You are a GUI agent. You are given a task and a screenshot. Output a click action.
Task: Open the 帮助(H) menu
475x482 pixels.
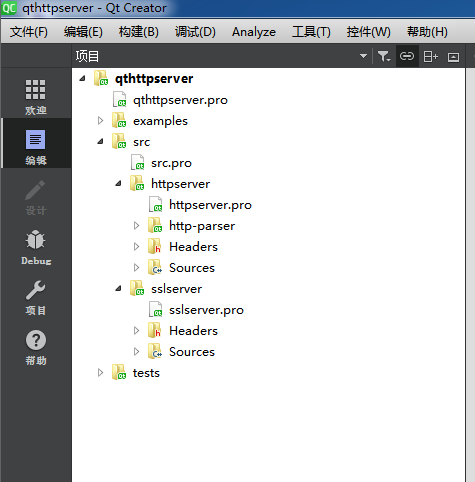427,32
